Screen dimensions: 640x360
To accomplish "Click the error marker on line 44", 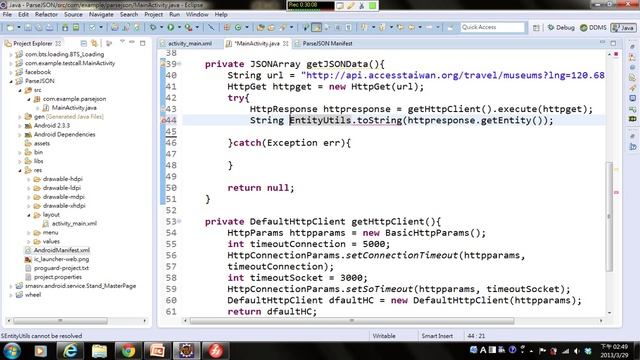I will (163, 120).
